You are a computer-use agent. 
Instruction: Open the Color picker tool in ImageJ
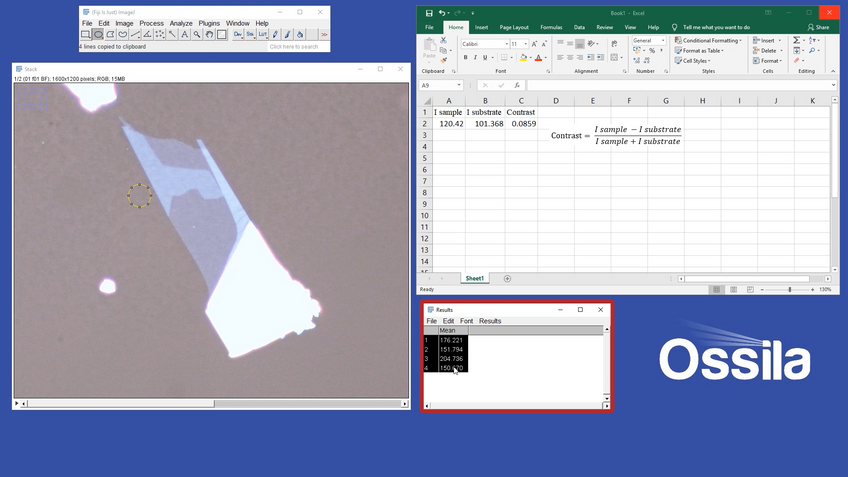[222, 34]
